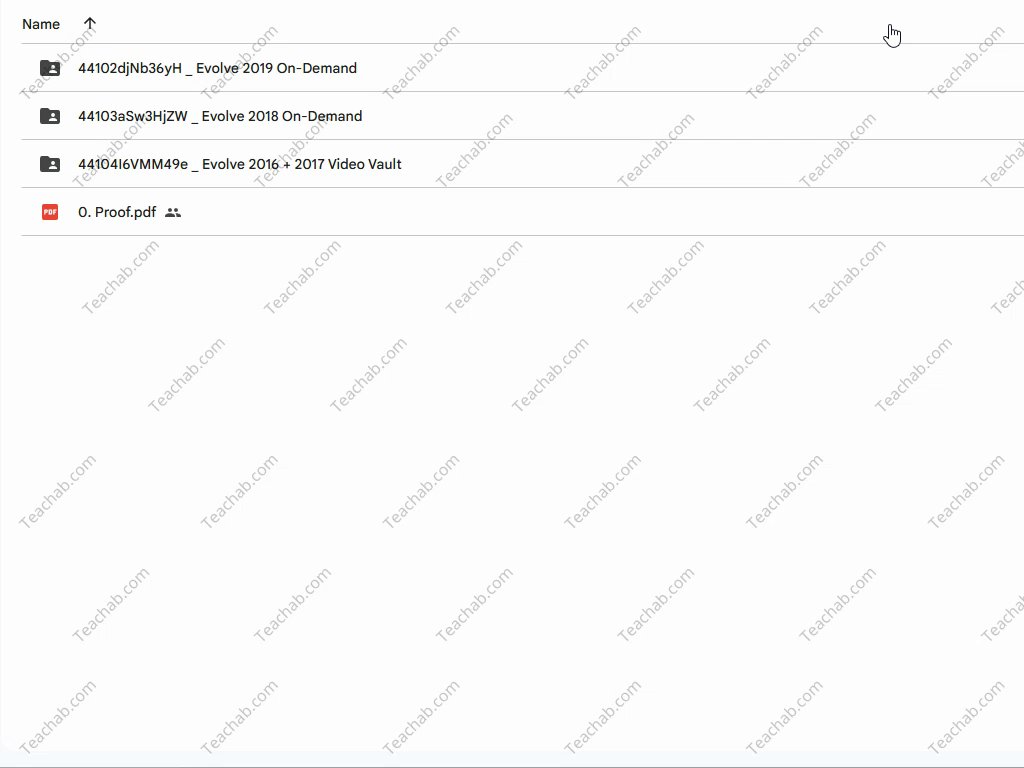
Task: Open folder '44102djNb36yH _ Evolve 2019 On-Demand'
Action: 217,68
